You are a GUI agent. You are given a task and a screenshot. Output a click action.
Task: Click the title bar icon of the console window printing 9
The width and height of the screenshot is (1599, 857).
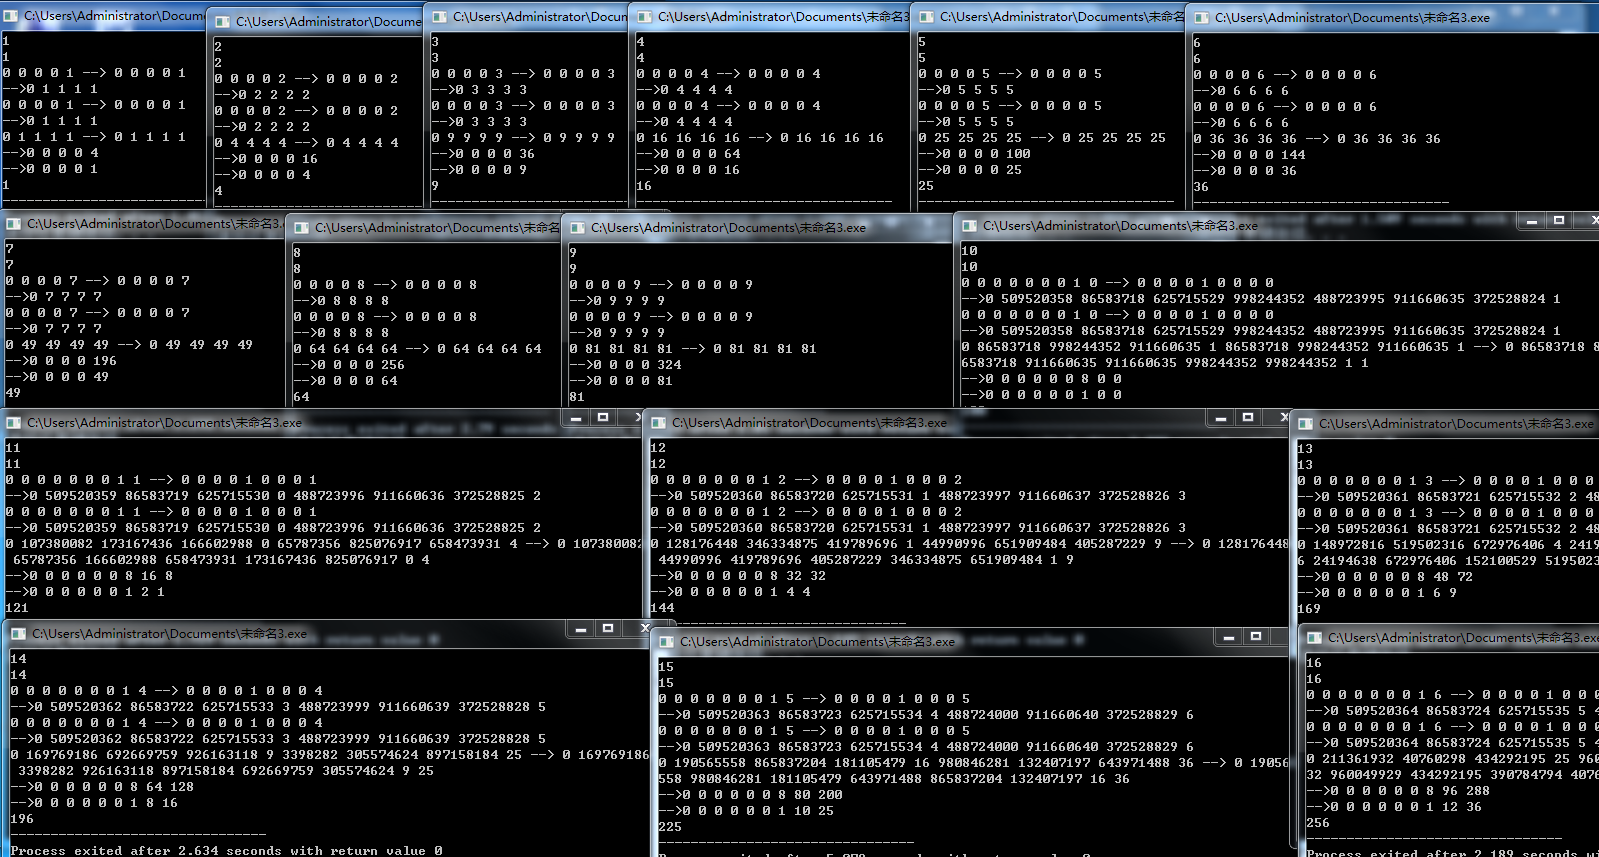click(578, 228)
